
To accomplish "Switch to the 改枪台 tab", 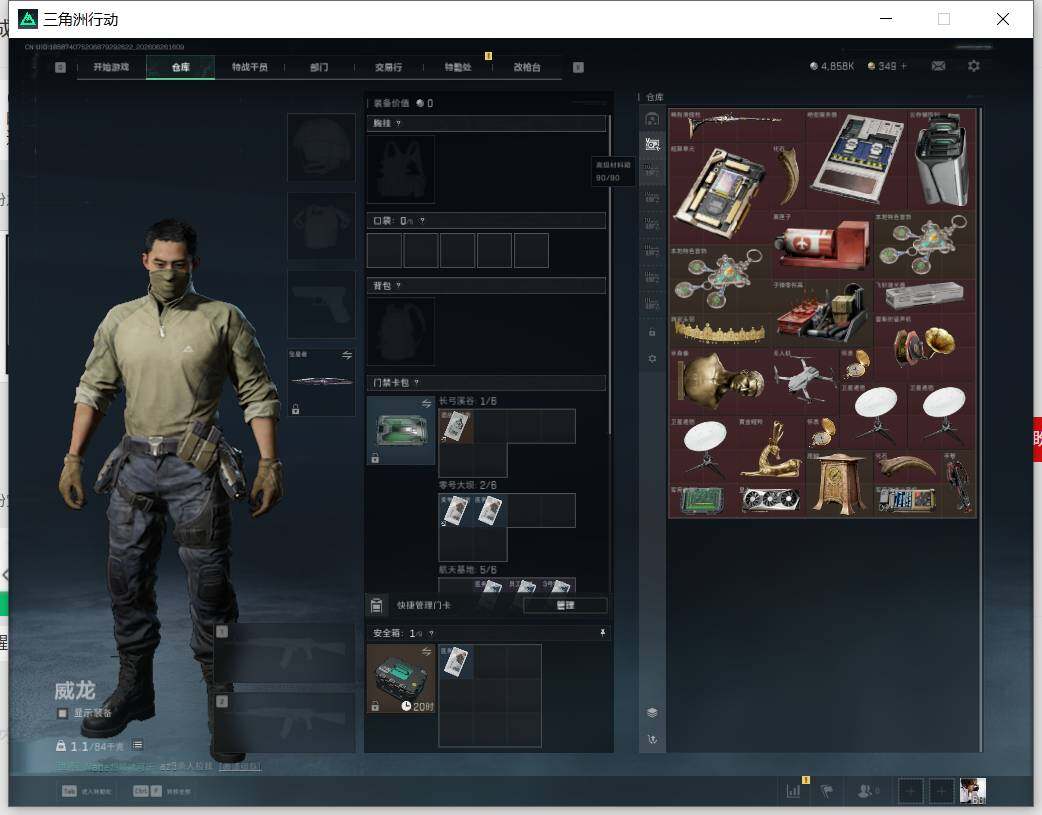I will point(527,67).
